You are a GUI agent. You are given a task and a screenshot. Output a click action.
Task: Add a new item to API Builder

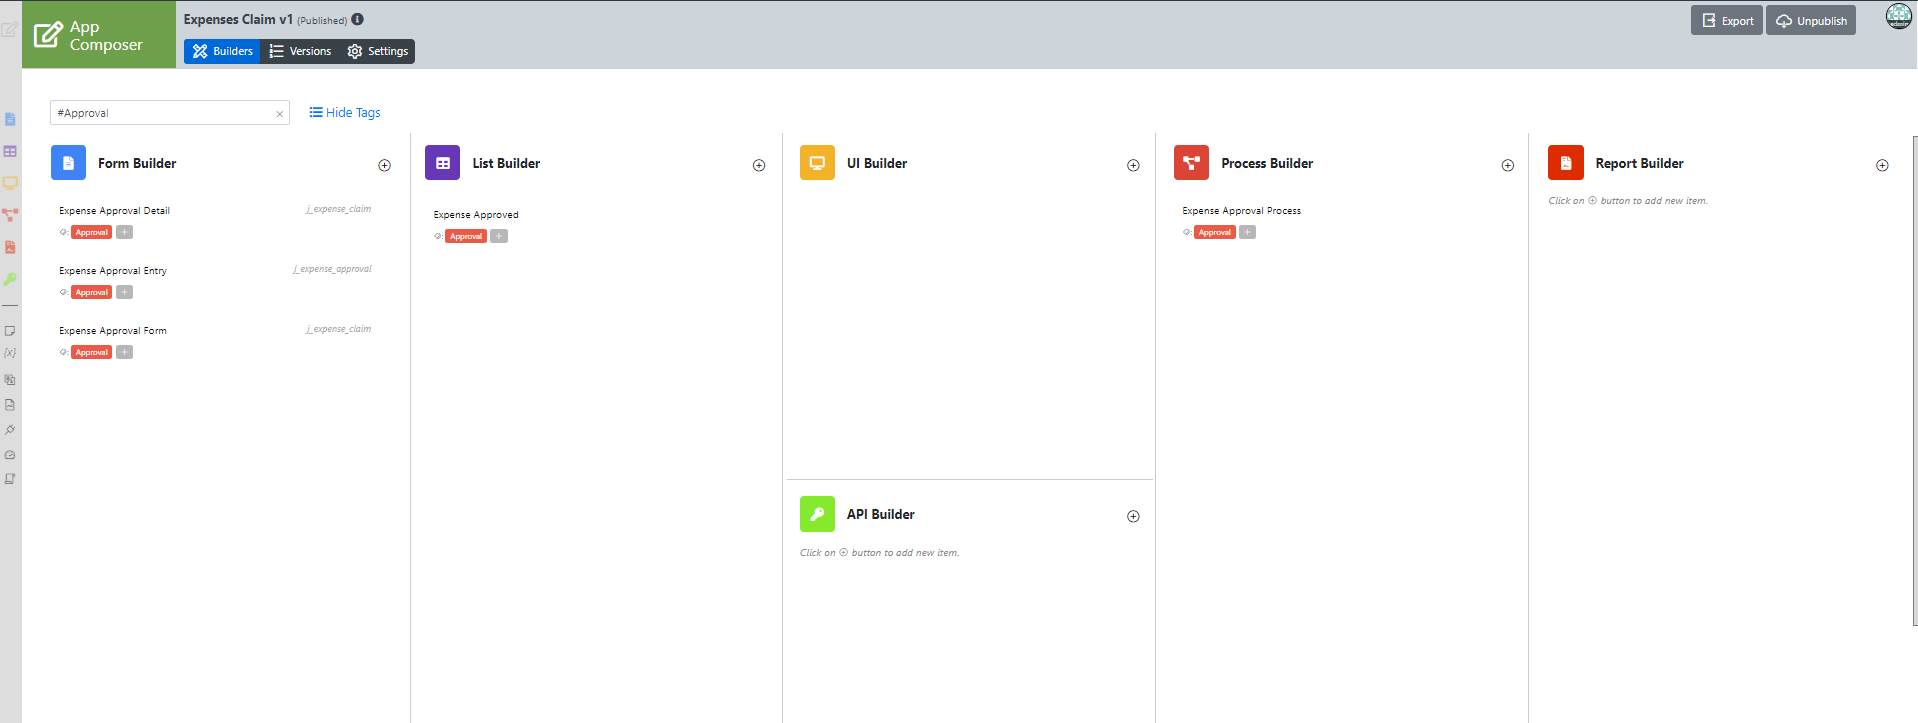coord(1133,516)
